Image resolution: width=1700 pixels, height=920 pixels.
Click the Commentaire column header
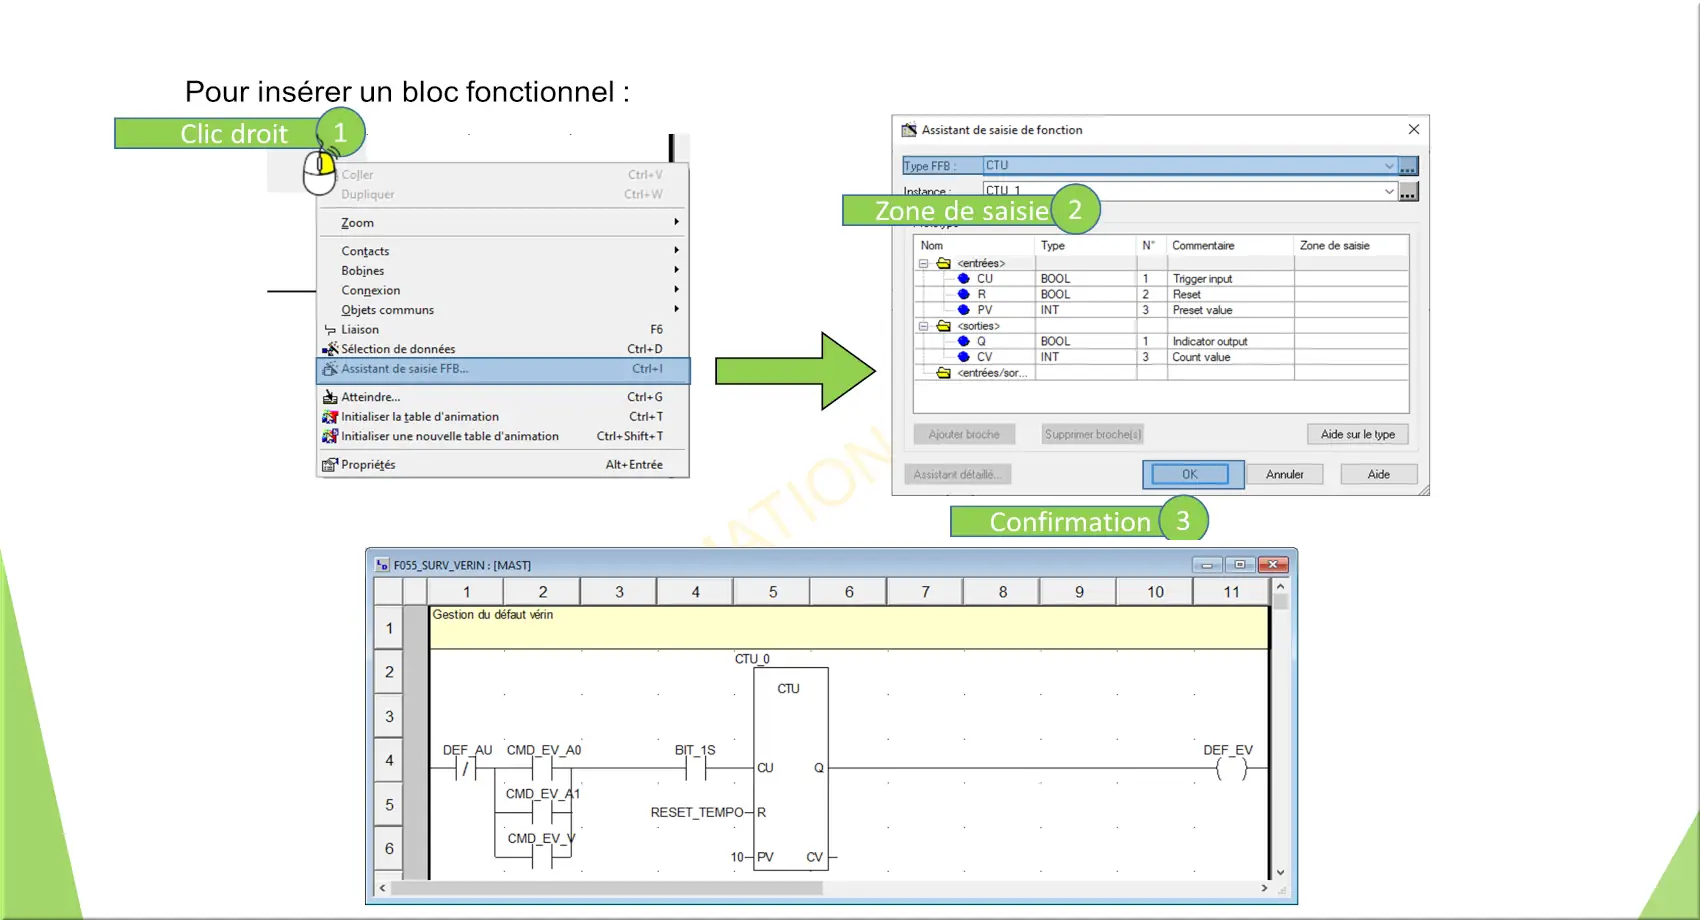(1230, 246)
